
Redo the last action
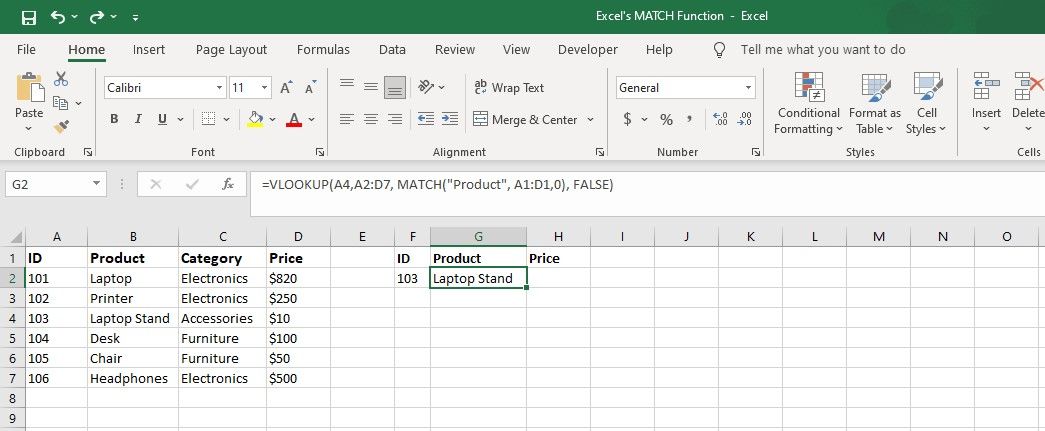[97, 17]
